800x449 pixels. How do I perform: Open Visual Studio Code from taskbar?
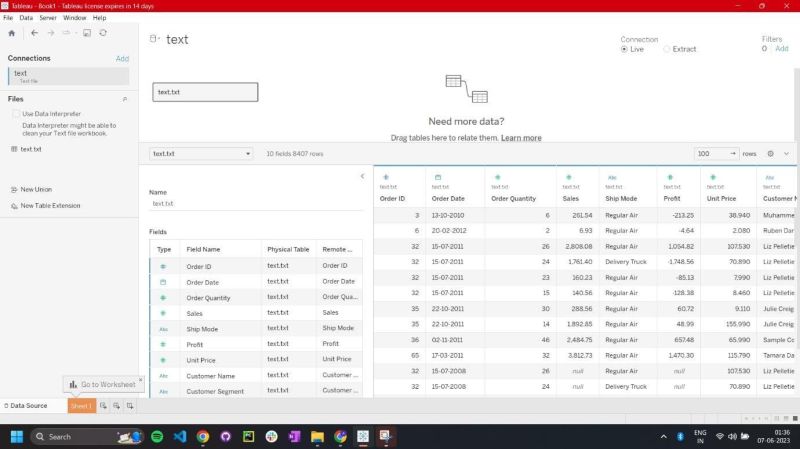[x=180, y=437]
